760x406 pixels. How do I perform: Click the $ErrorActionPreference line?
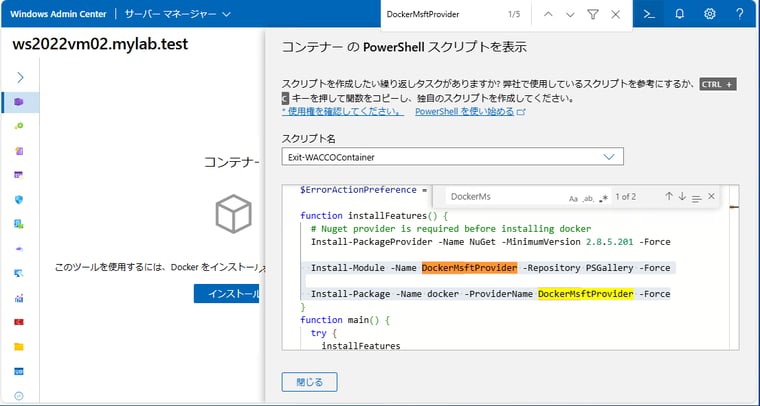coord(363,190)
